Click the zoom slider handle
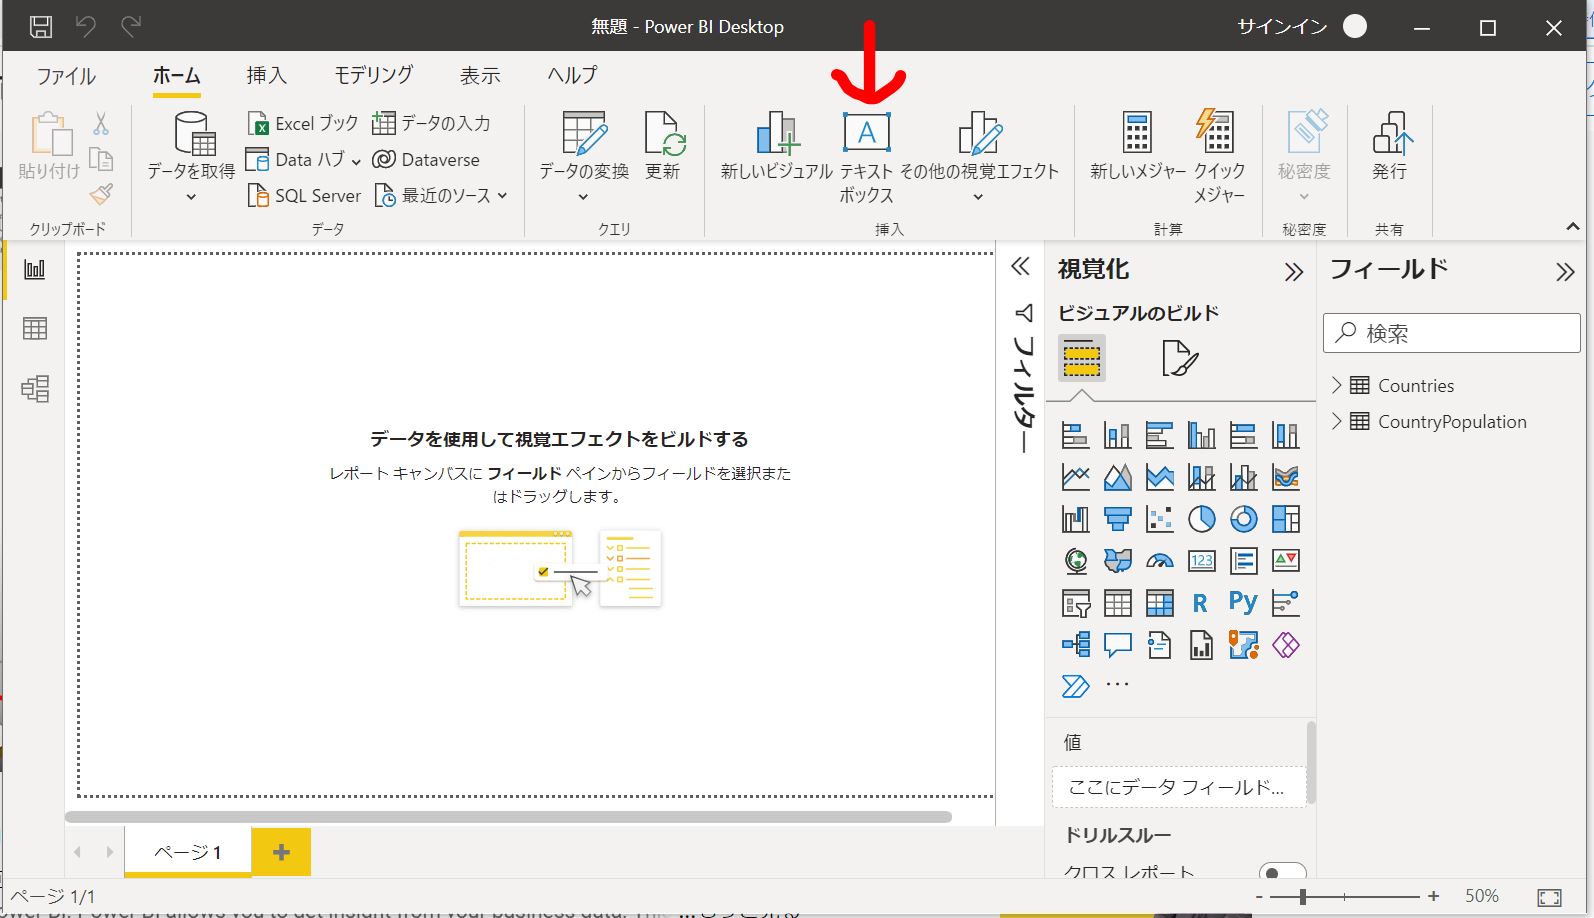1594x918 pixels. pos(1303,897)
